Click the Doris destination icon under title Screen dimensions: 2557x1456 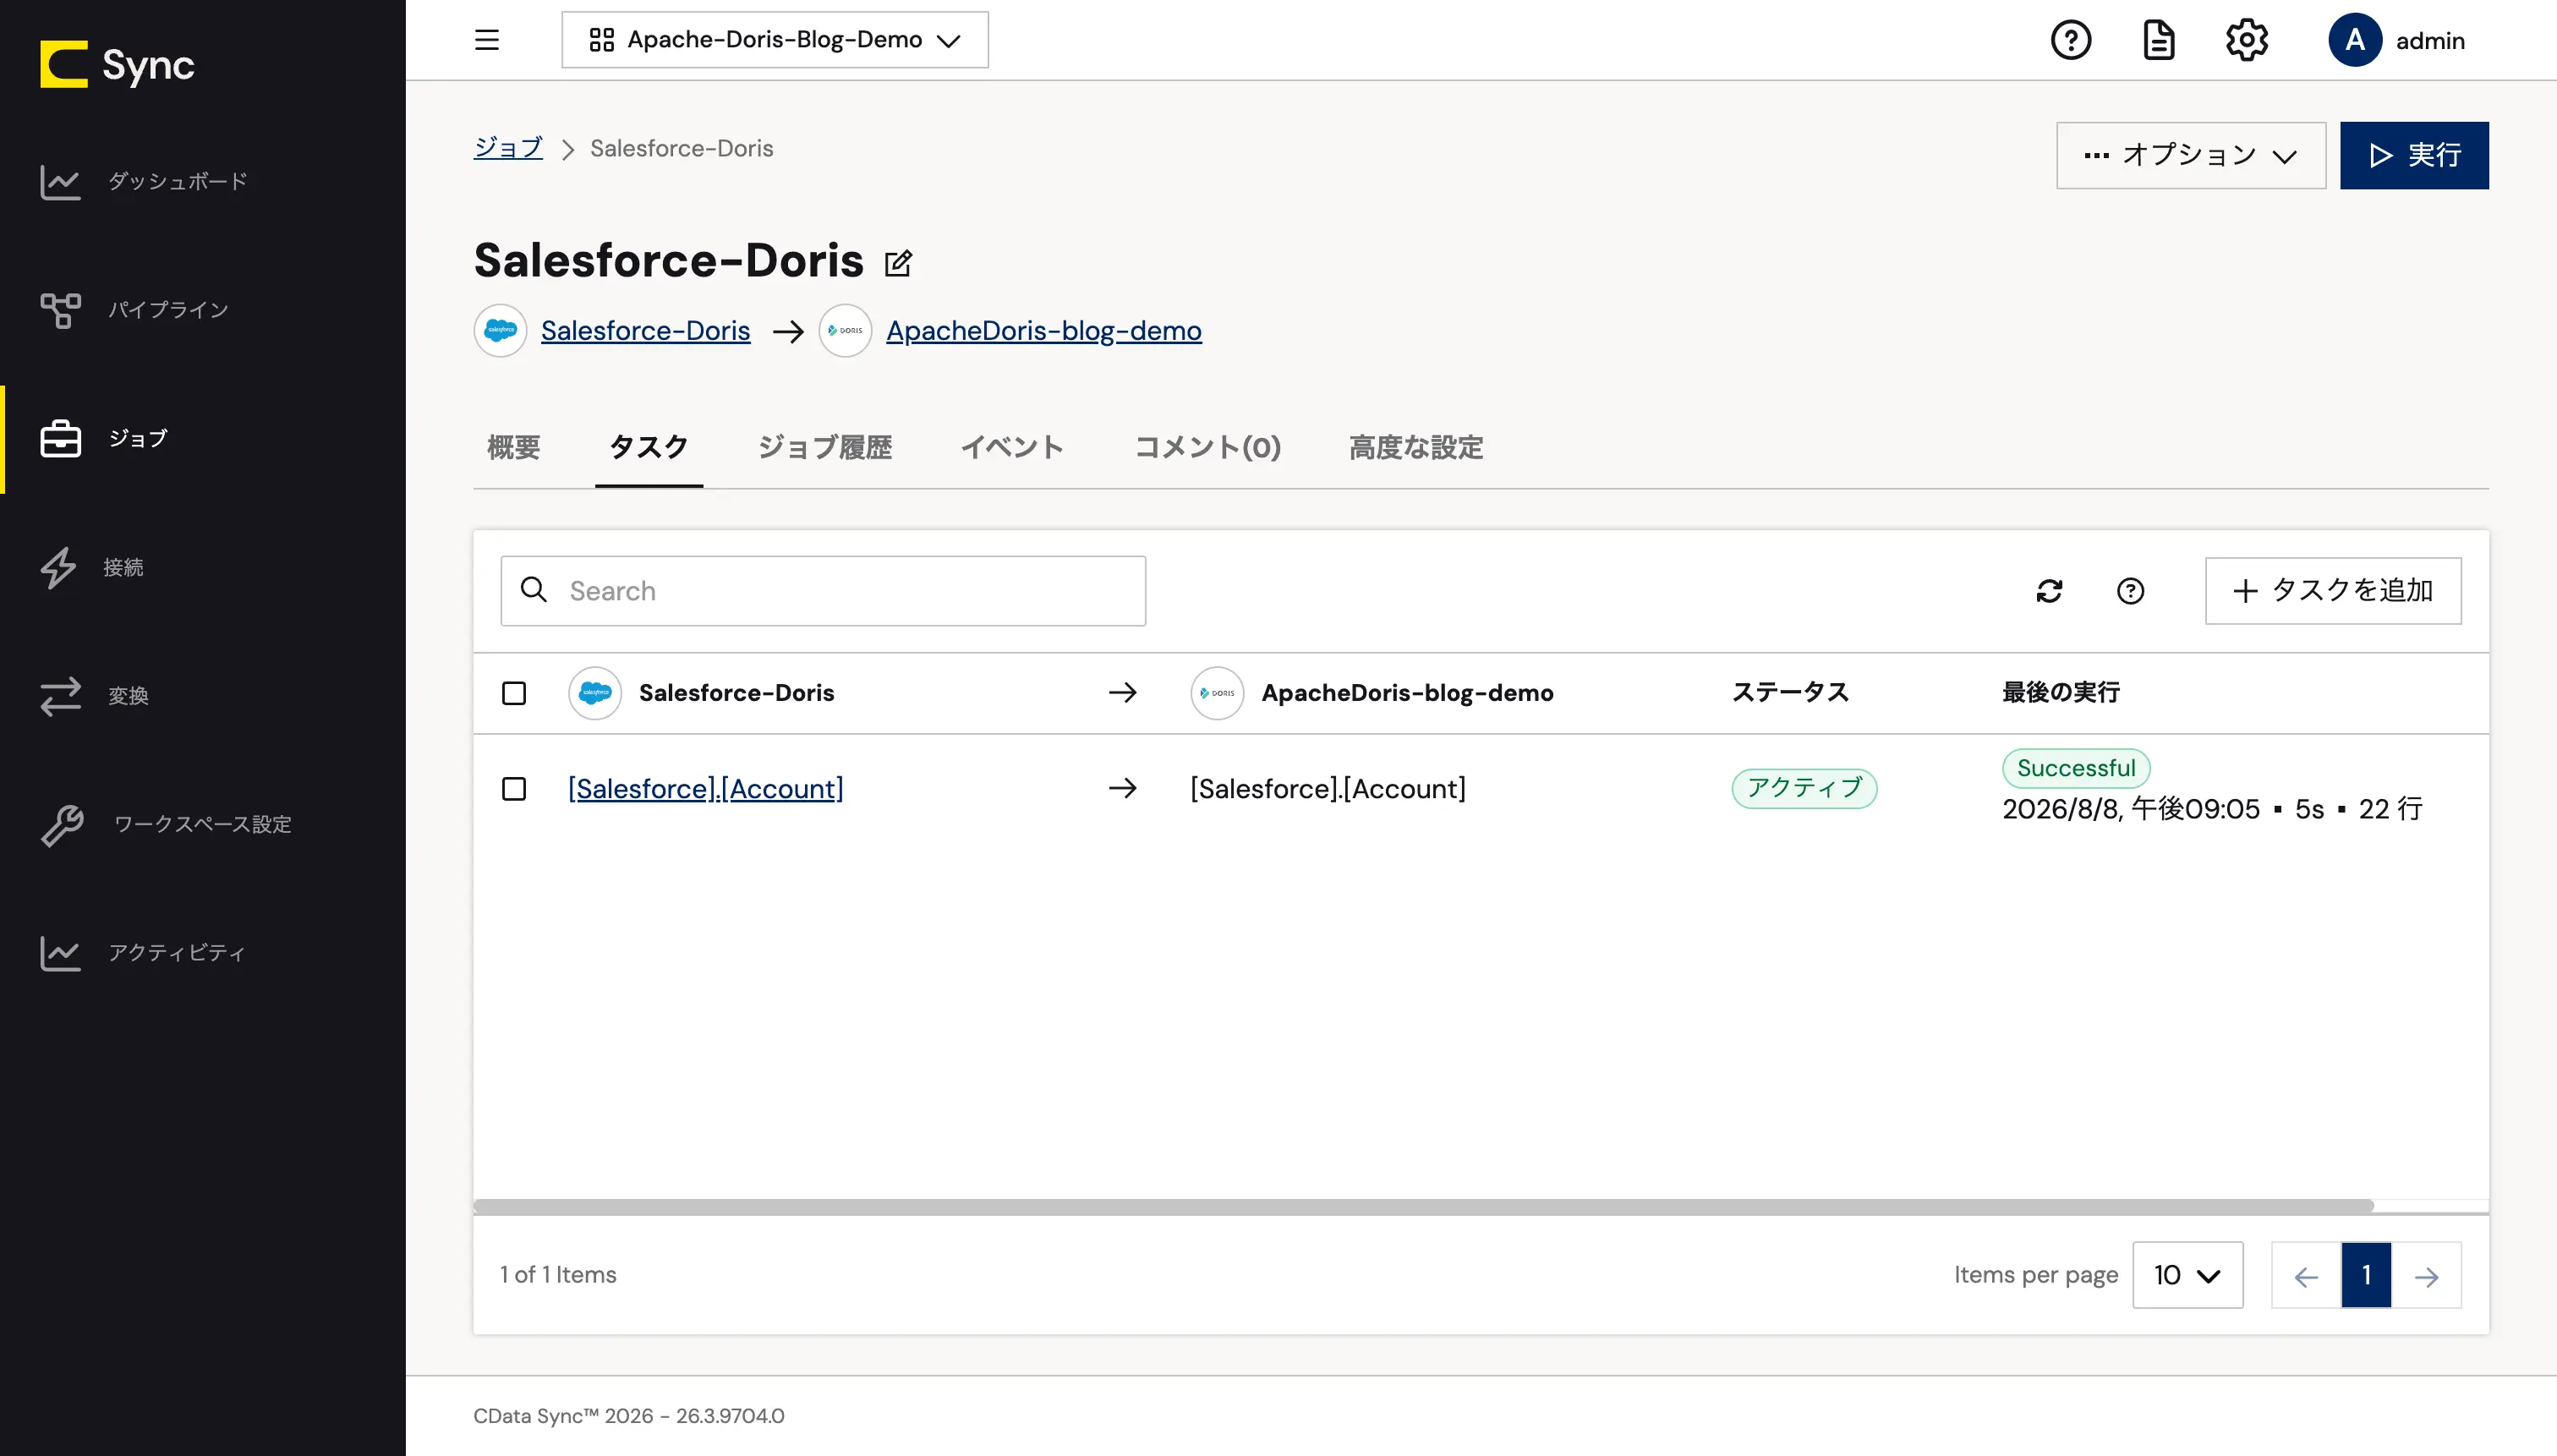[845, 330]
